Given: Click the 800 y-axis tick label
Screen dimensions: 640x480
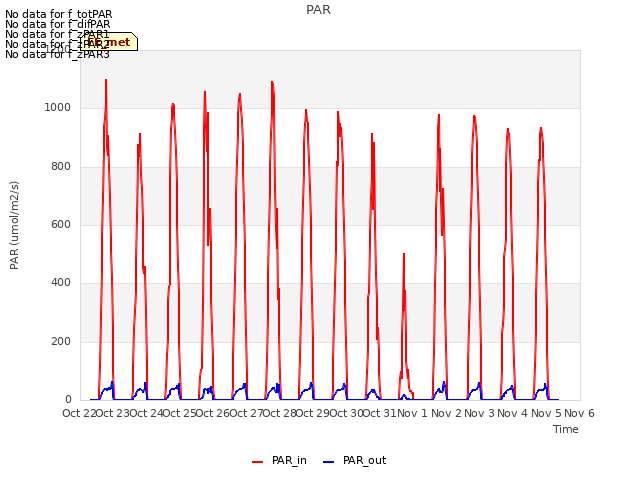Looking at the screenshot, I should (x=61, y=167).
